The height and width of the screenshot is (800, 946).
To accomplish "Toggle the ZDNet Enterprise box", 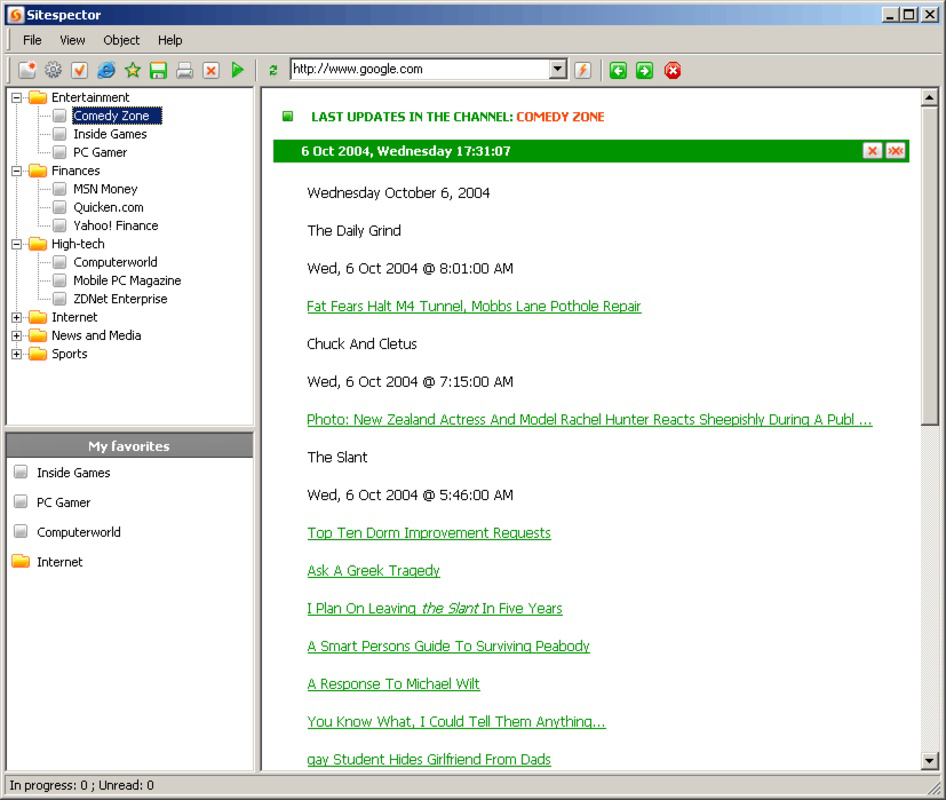I will pos(59,299).
